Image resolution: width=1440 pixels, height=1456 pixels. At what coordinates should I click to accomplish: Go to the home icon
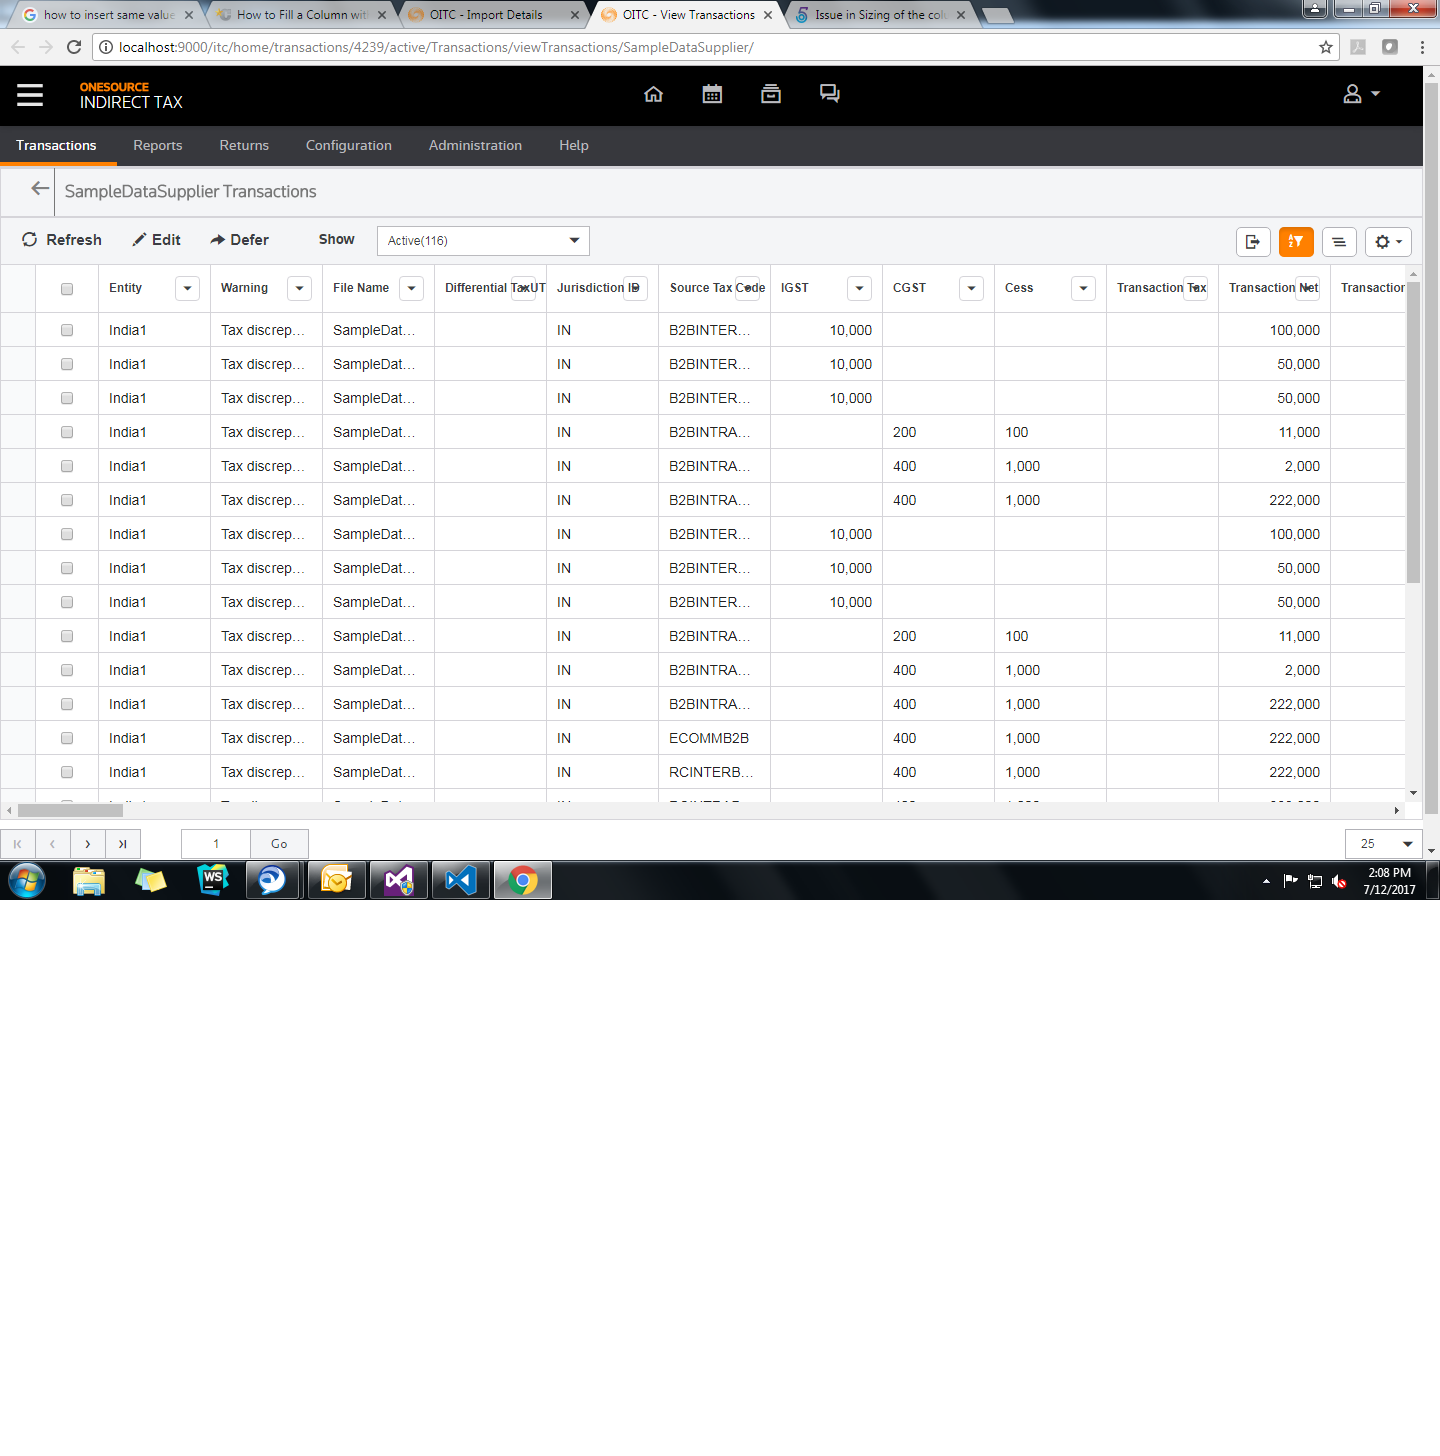[x=653, y=94]
